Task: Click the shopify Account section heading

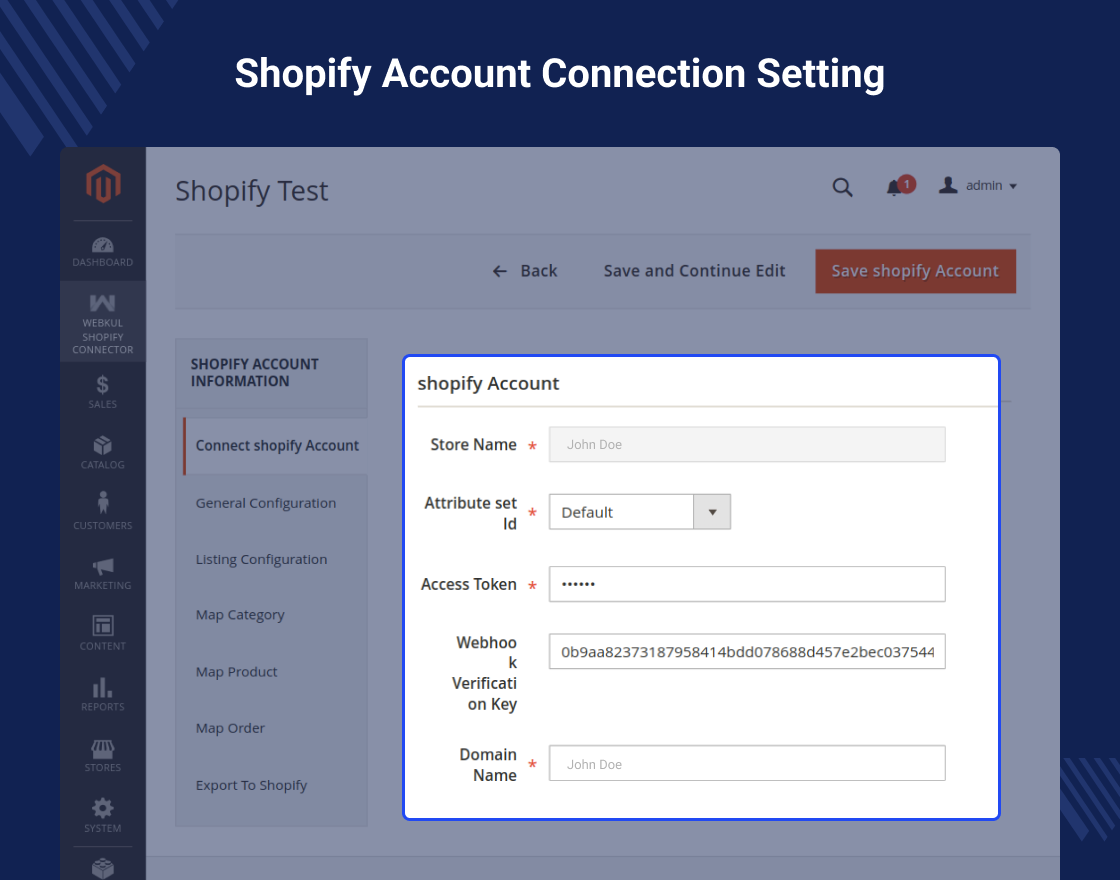Action: tap(489, 384)
